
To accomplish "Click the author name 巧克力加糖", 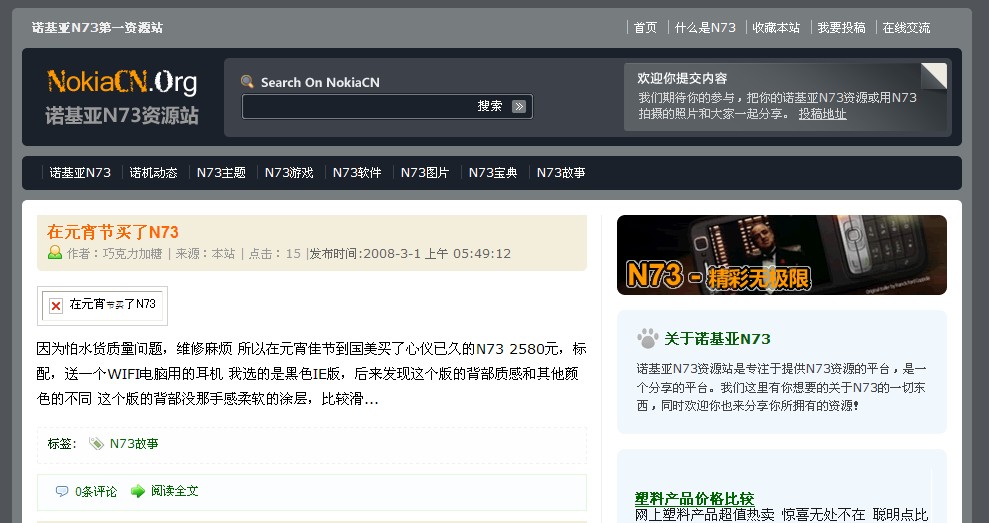I will [x=132, y=254].
